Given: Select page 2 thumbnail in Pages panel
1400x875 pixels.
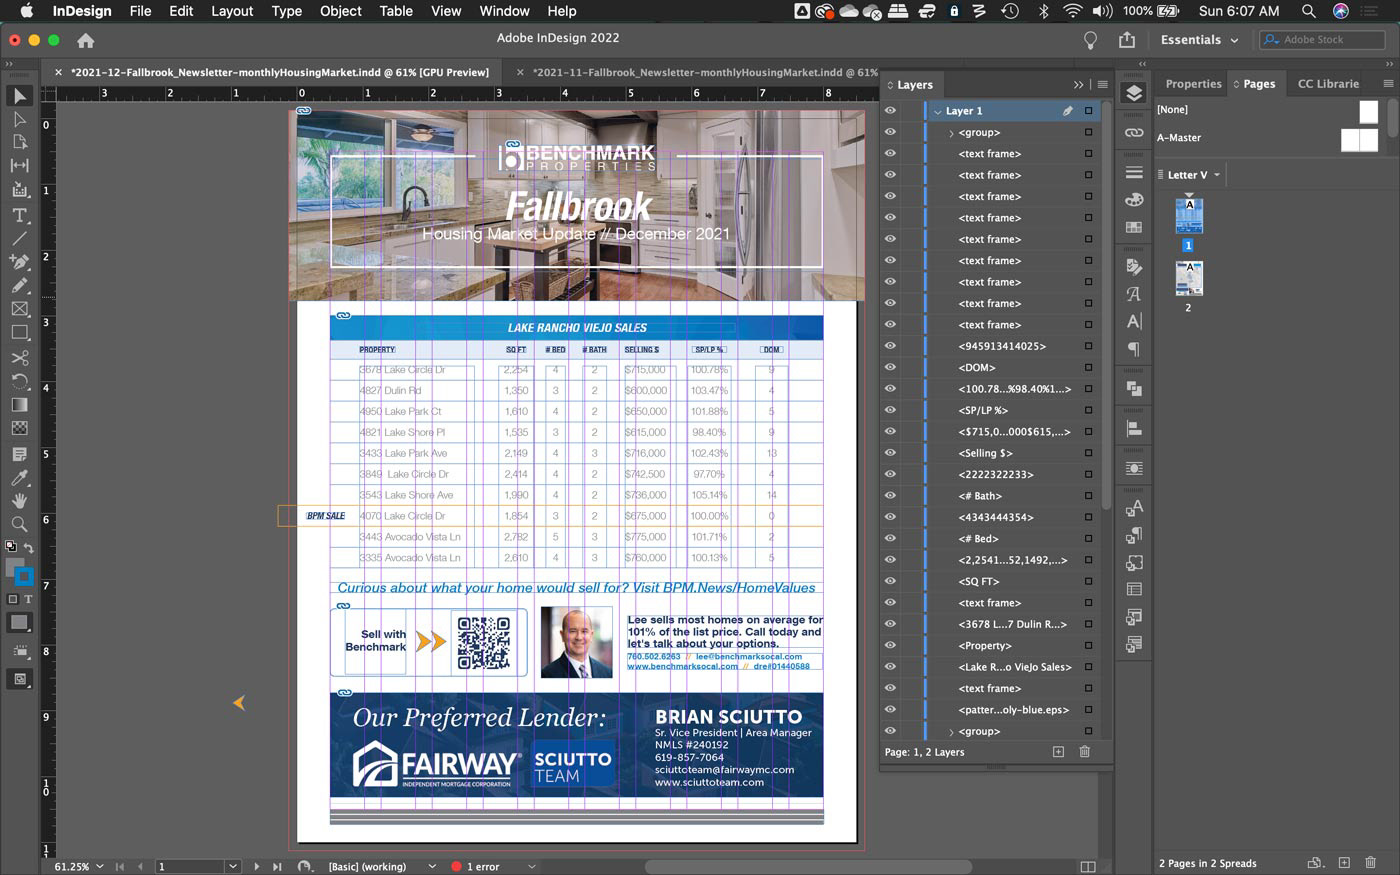Looking at the screenshot, I should point(1189,279).
